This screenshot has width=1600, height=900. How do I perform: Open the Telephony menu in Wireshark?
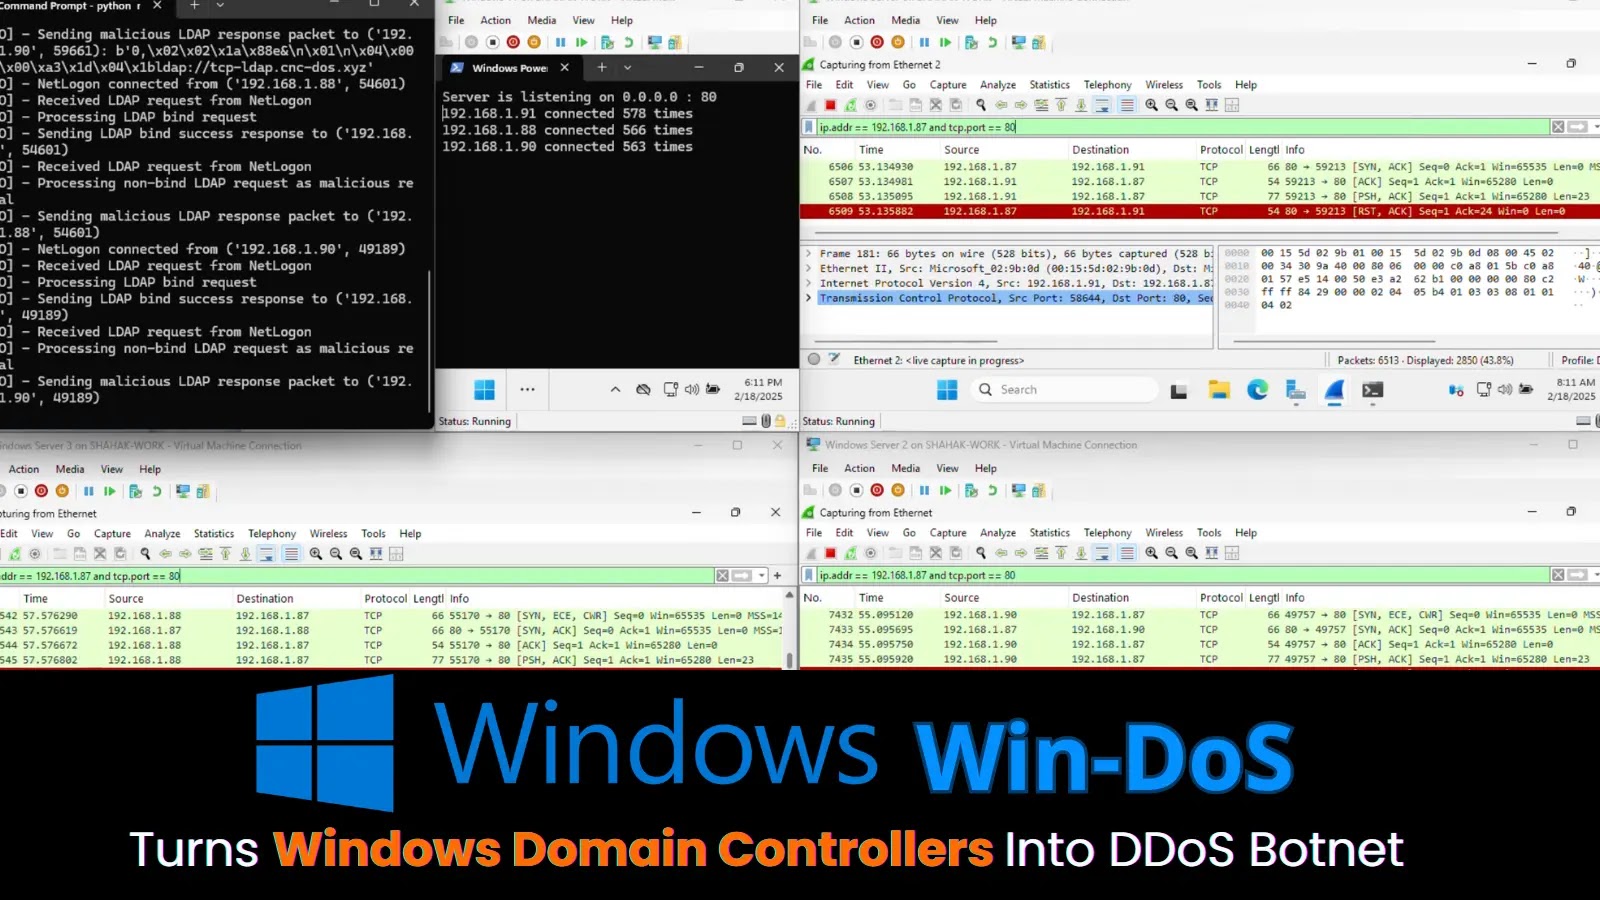(1107, 84)
